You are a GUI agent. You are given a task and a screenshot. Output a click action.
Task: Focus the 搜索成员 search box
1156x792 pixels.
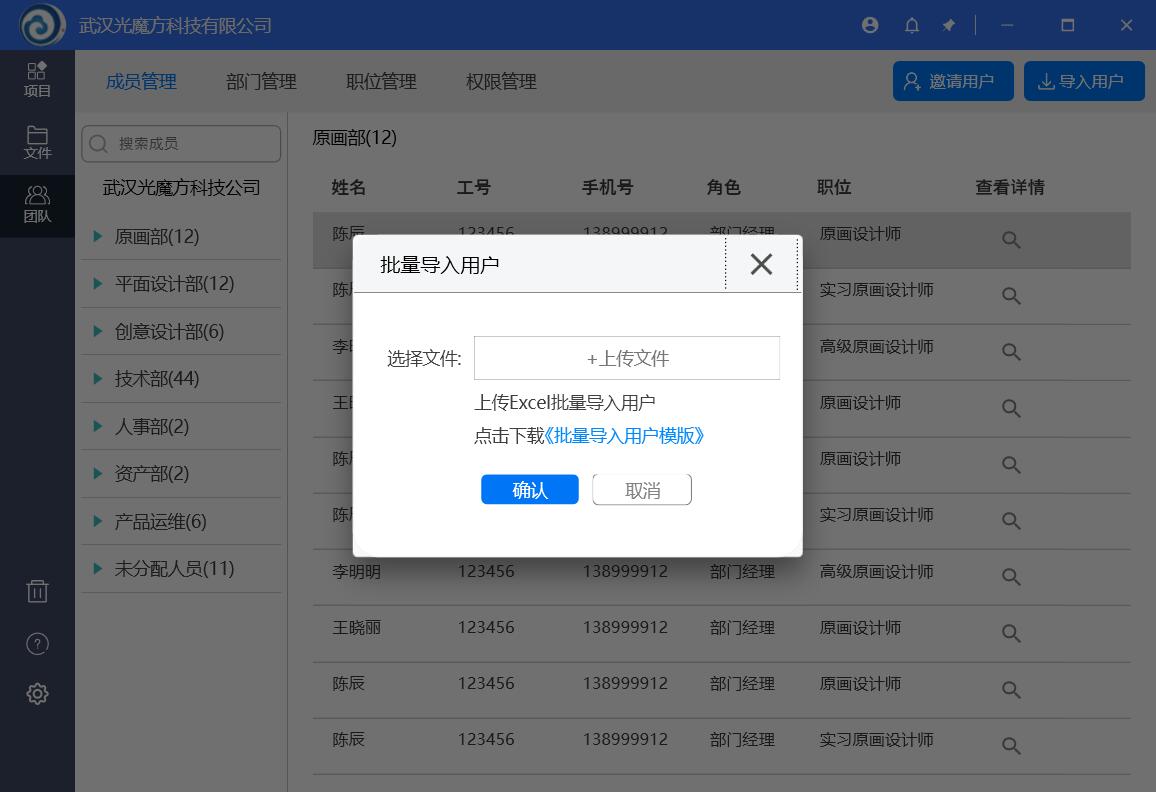pos(181,144)
